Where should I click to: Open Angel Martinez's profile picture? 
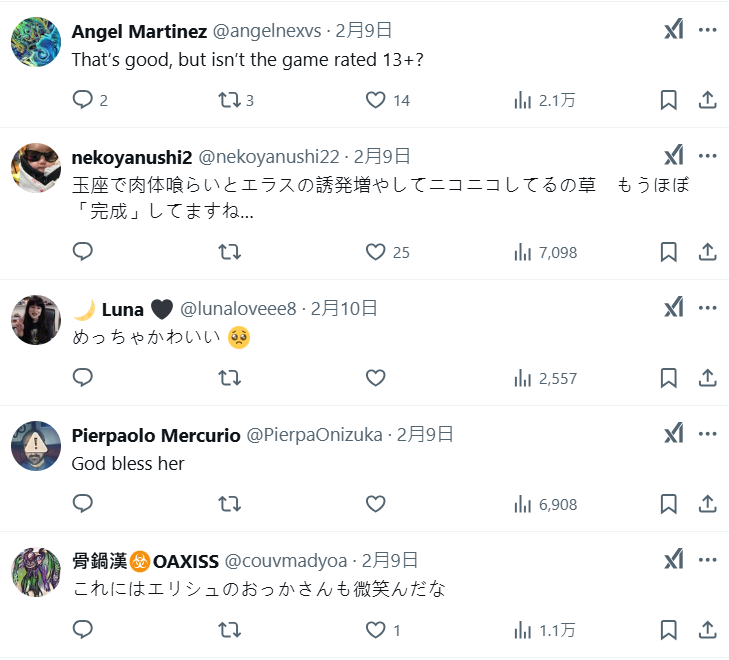36,43
